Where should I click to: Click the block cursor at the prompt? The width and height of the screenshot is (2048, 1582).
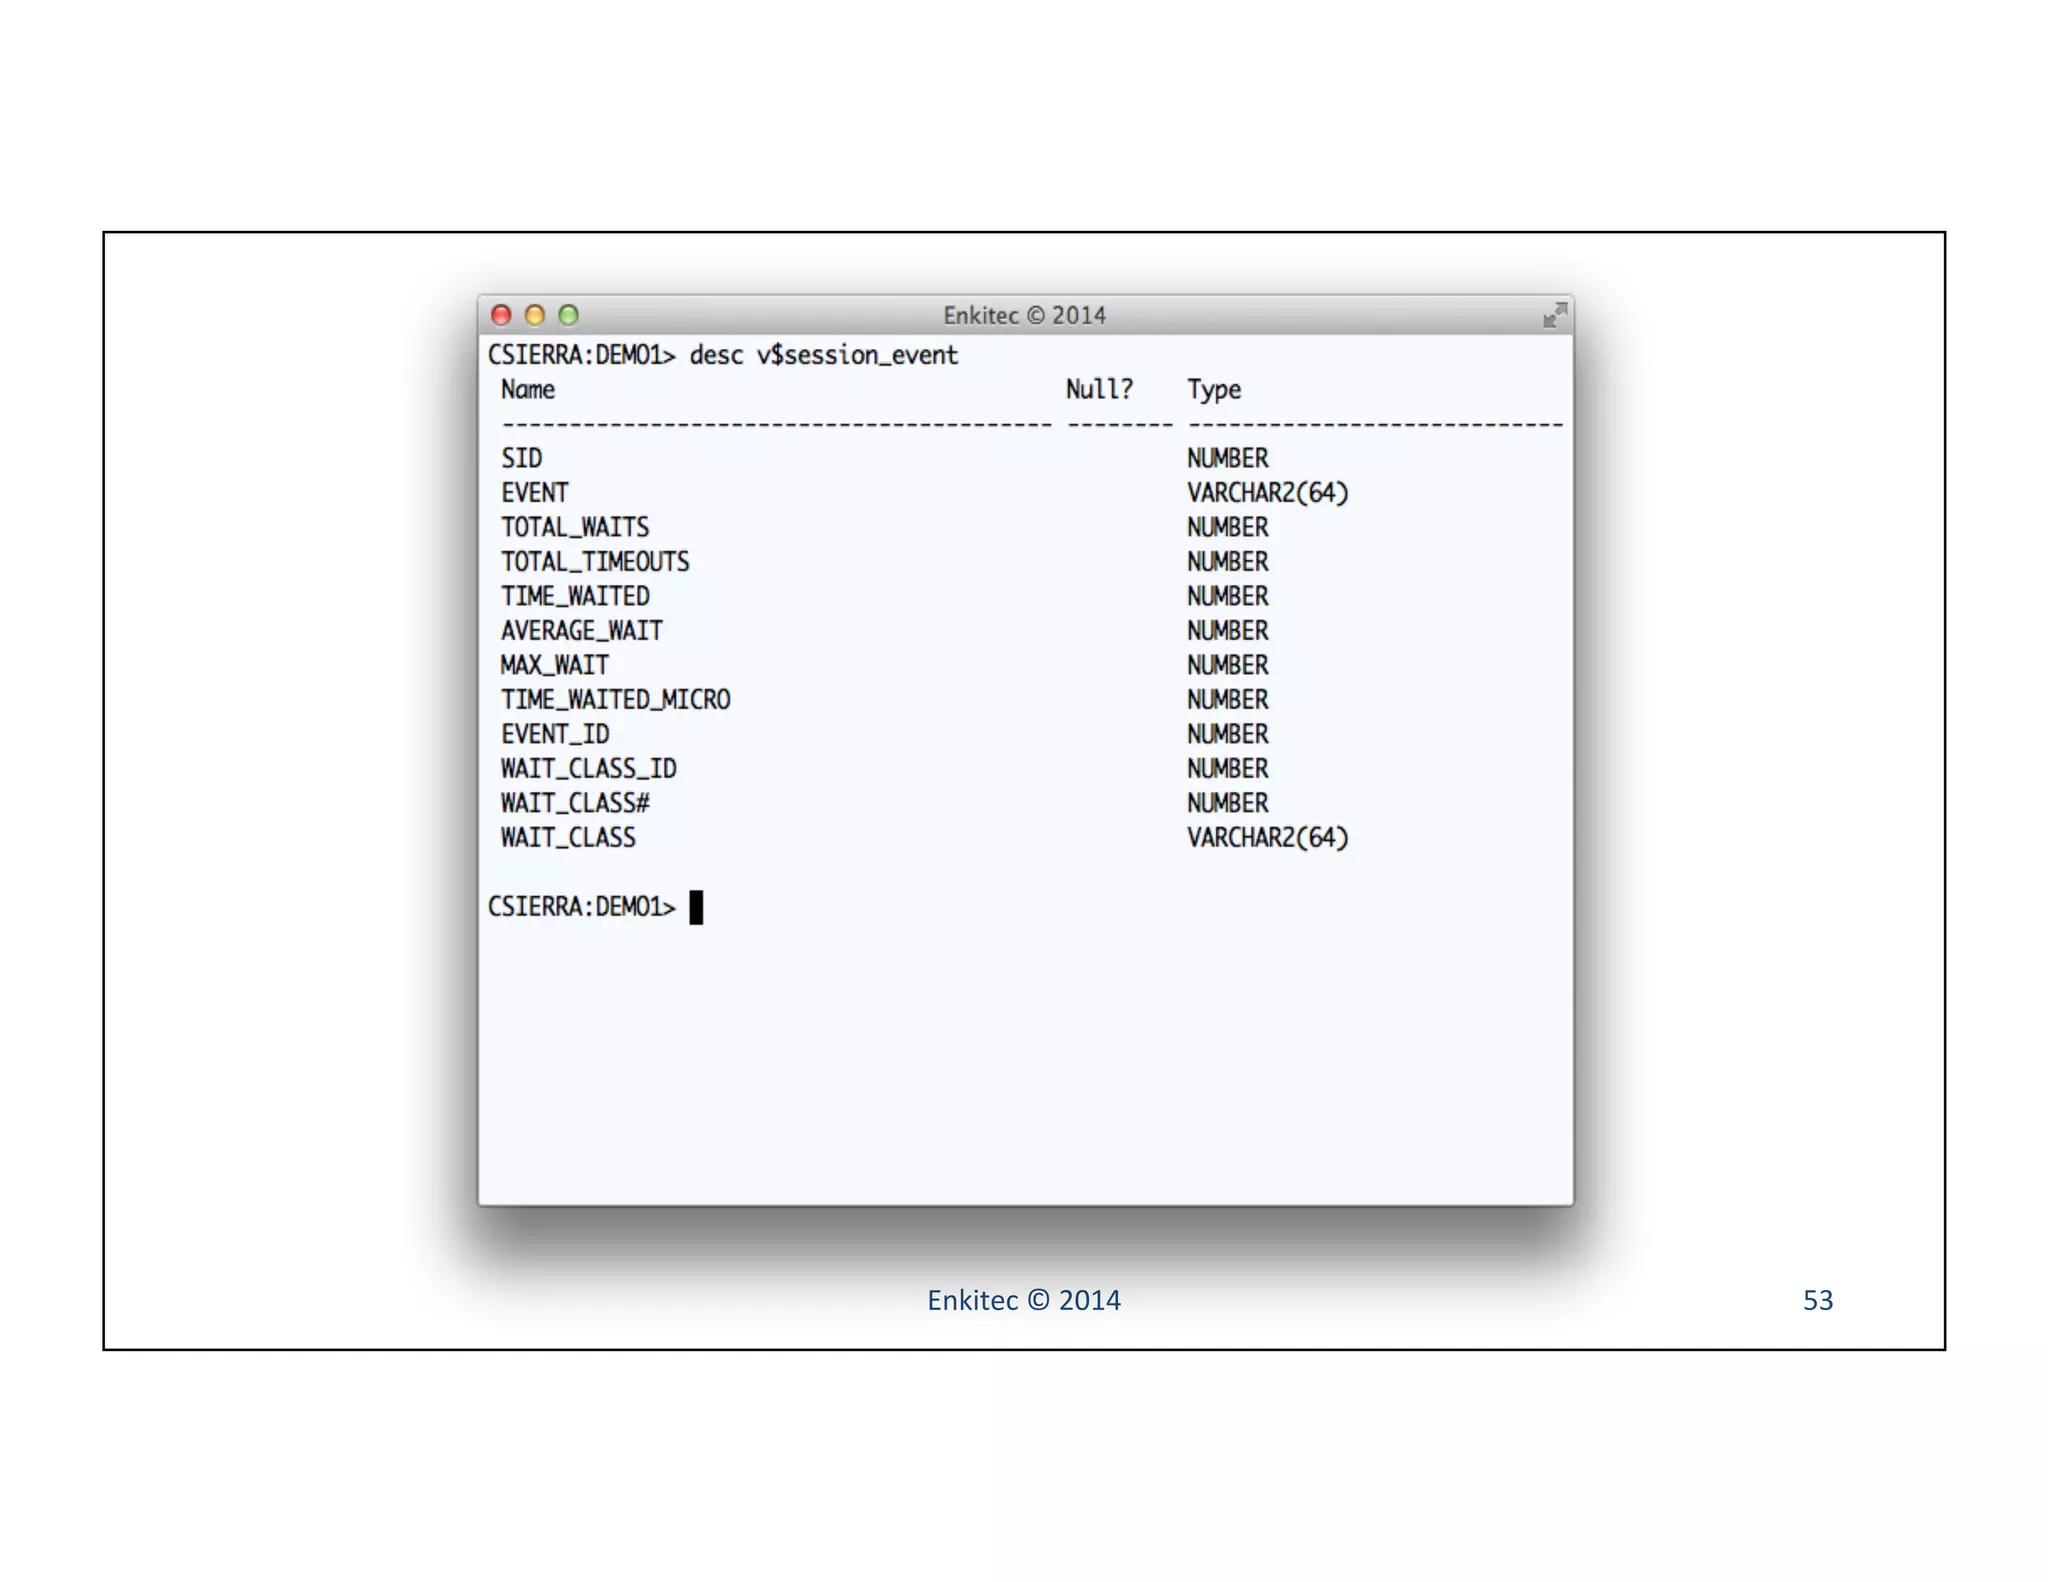point(696,907)
